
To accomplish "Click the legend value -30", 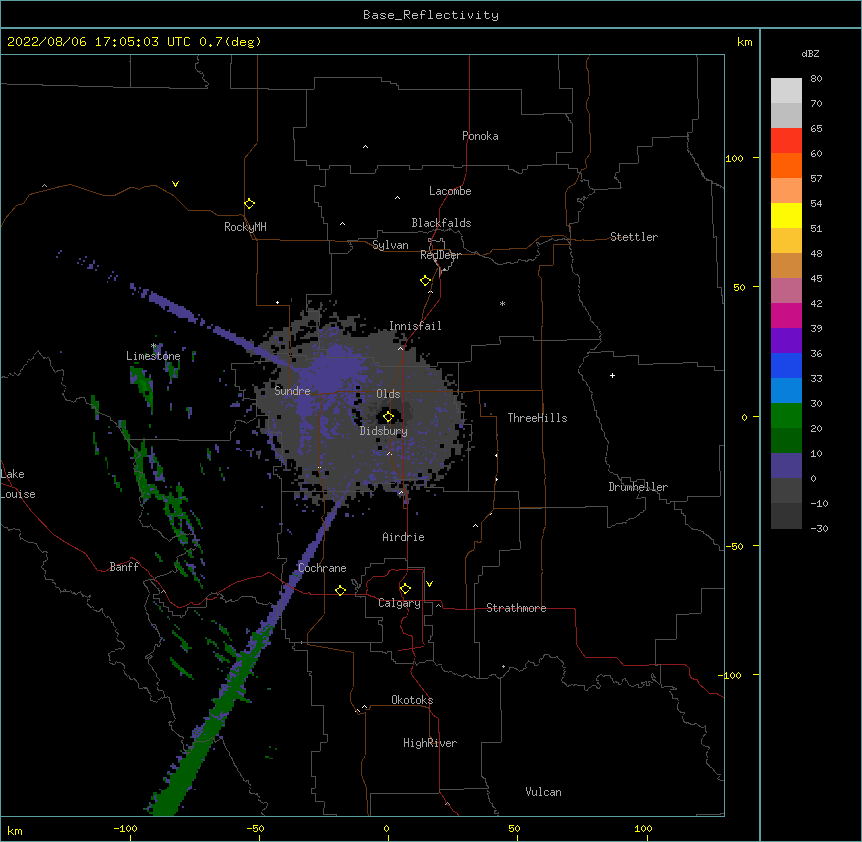I will point(820,528).
